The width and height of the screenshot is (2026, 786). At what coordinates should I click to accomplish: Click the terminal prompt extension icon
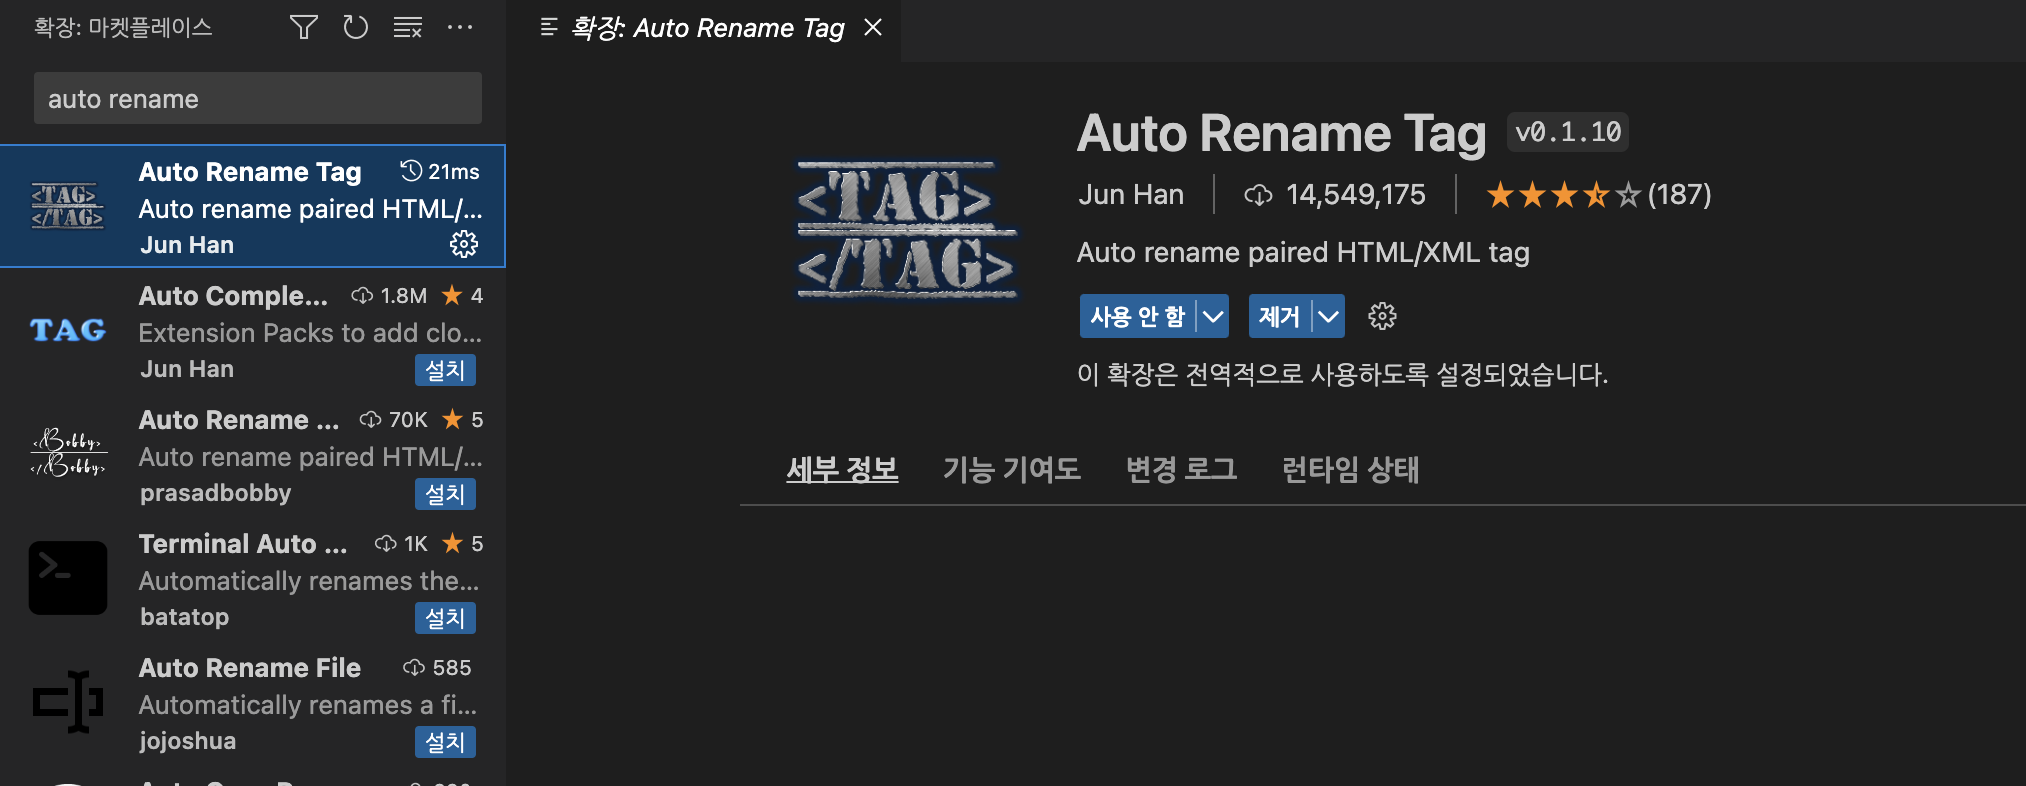68,578
